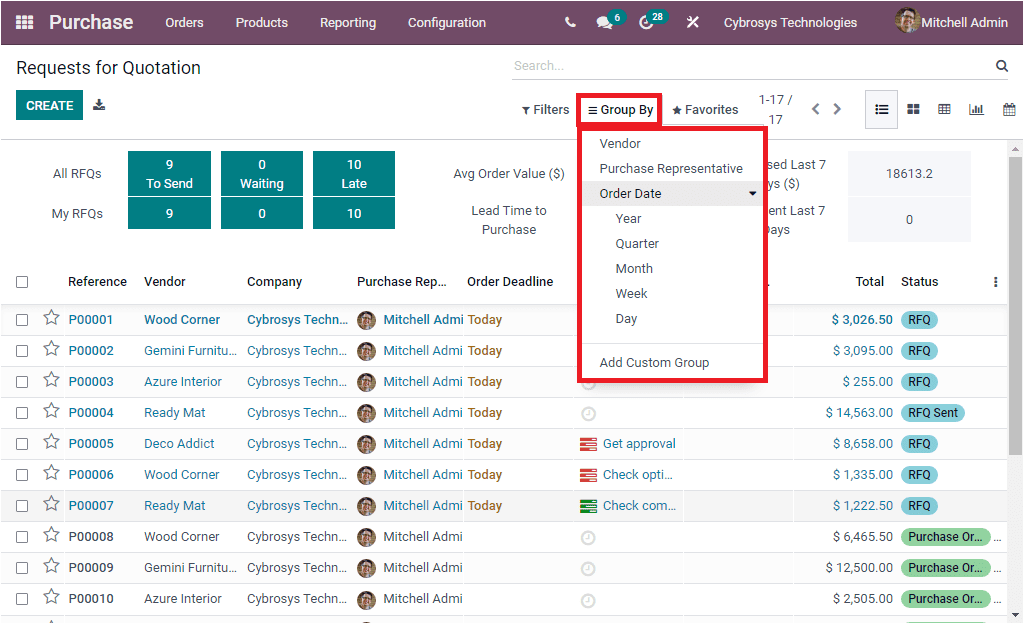This screenshot has width=1024, height=624.
Task: Open the Filters dropdown
Action: (545, 110)
